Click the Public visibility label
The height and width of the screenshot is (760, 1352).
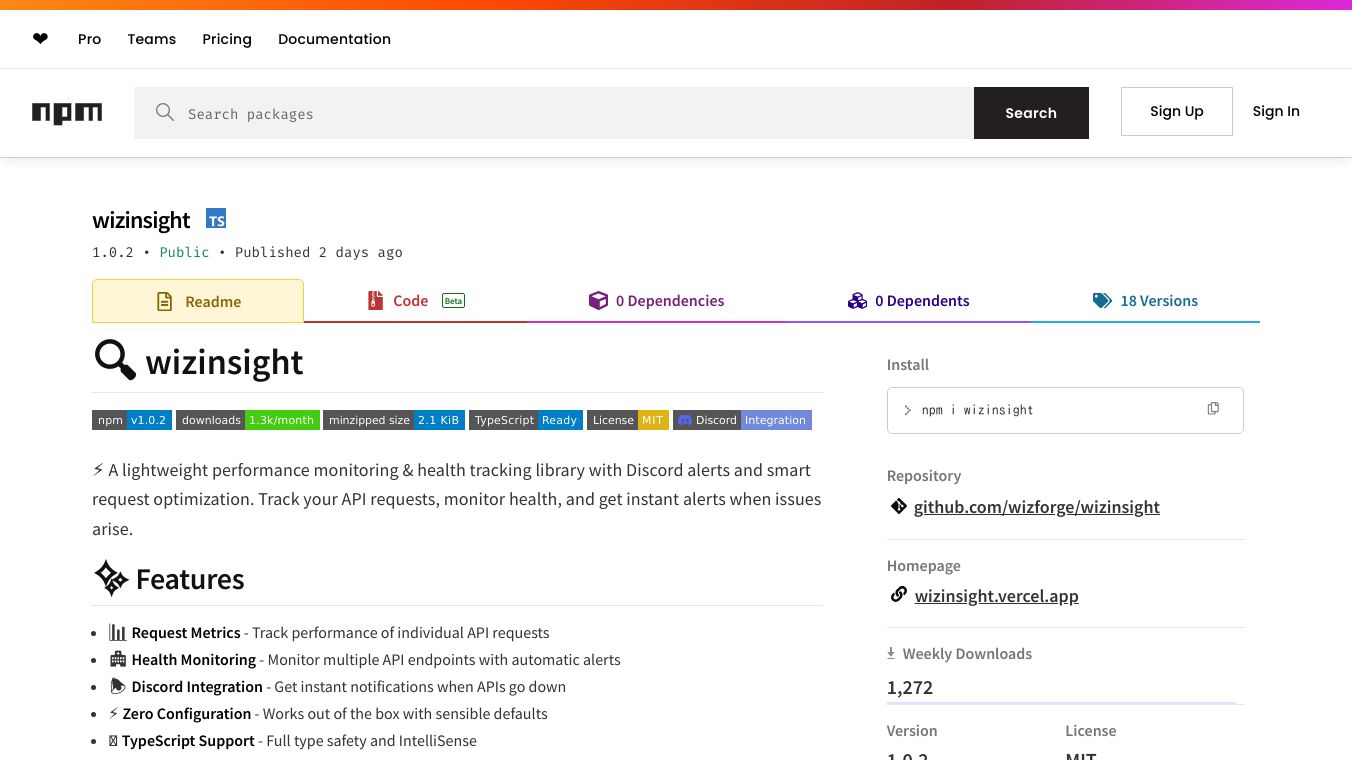coord(185,252)
